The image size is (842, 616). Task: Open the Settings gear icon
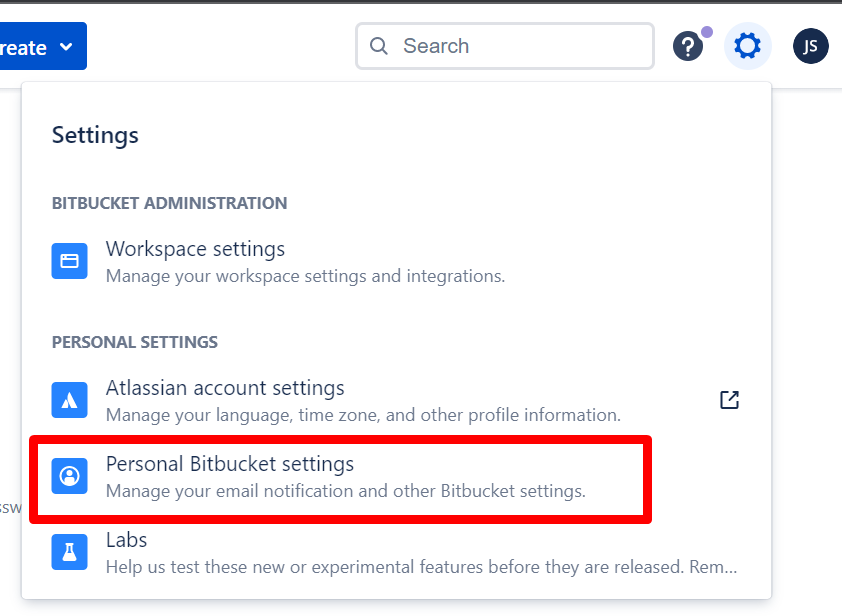(748, 46)
